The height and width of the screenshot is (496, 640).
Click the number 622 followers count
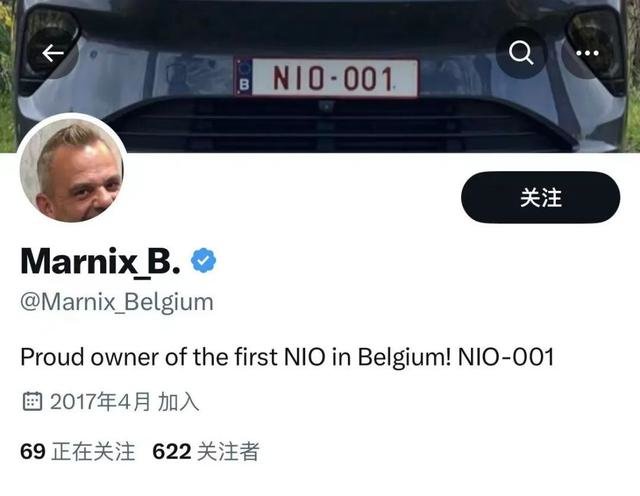tap(171, 452)
